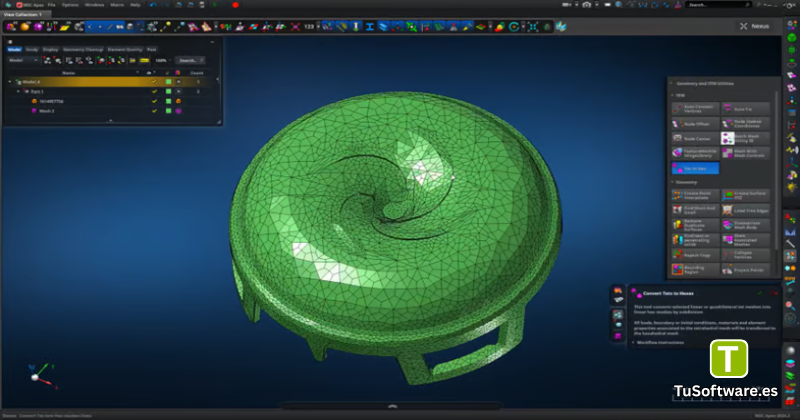Open the 100% zoom dropdown
The image size is (800, 420).
click(163, 60)
